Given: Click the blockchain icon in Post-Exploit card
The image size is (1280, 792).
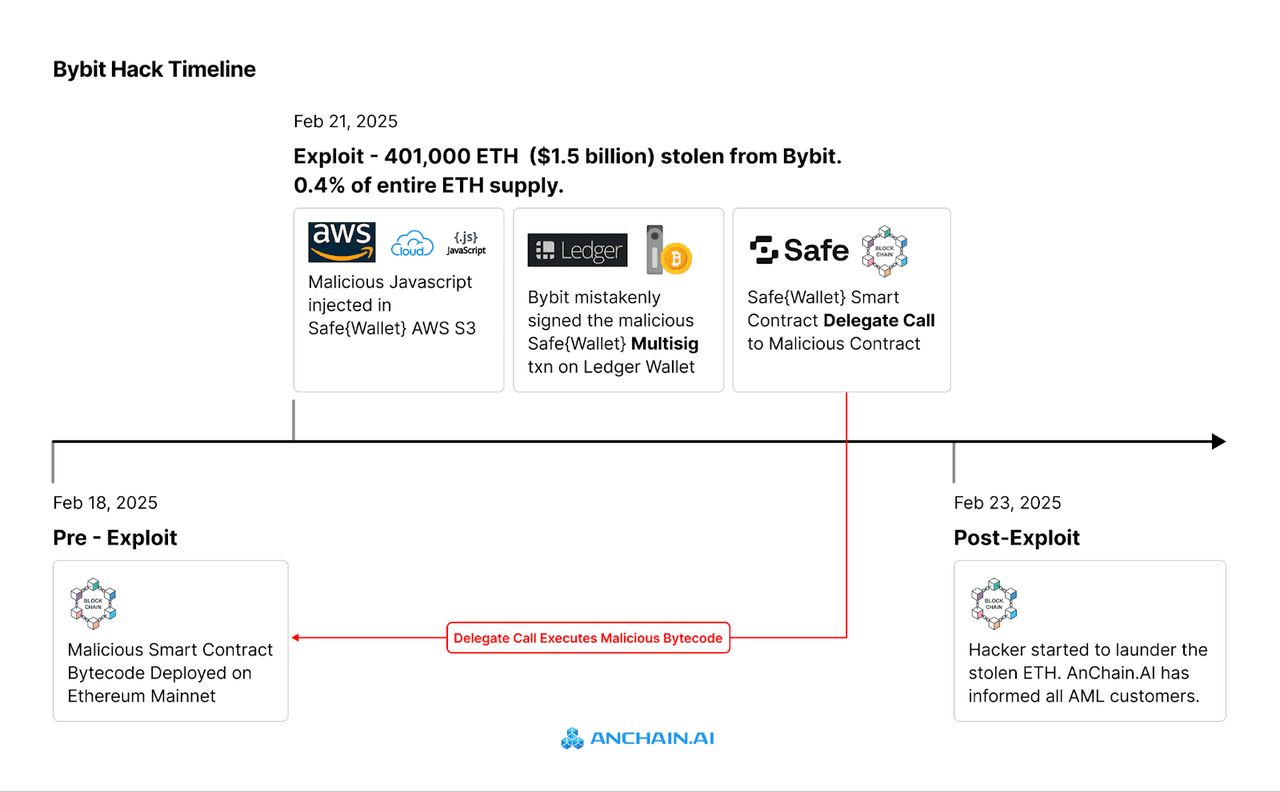Looking at the screenshot, I should pos(994,602).
